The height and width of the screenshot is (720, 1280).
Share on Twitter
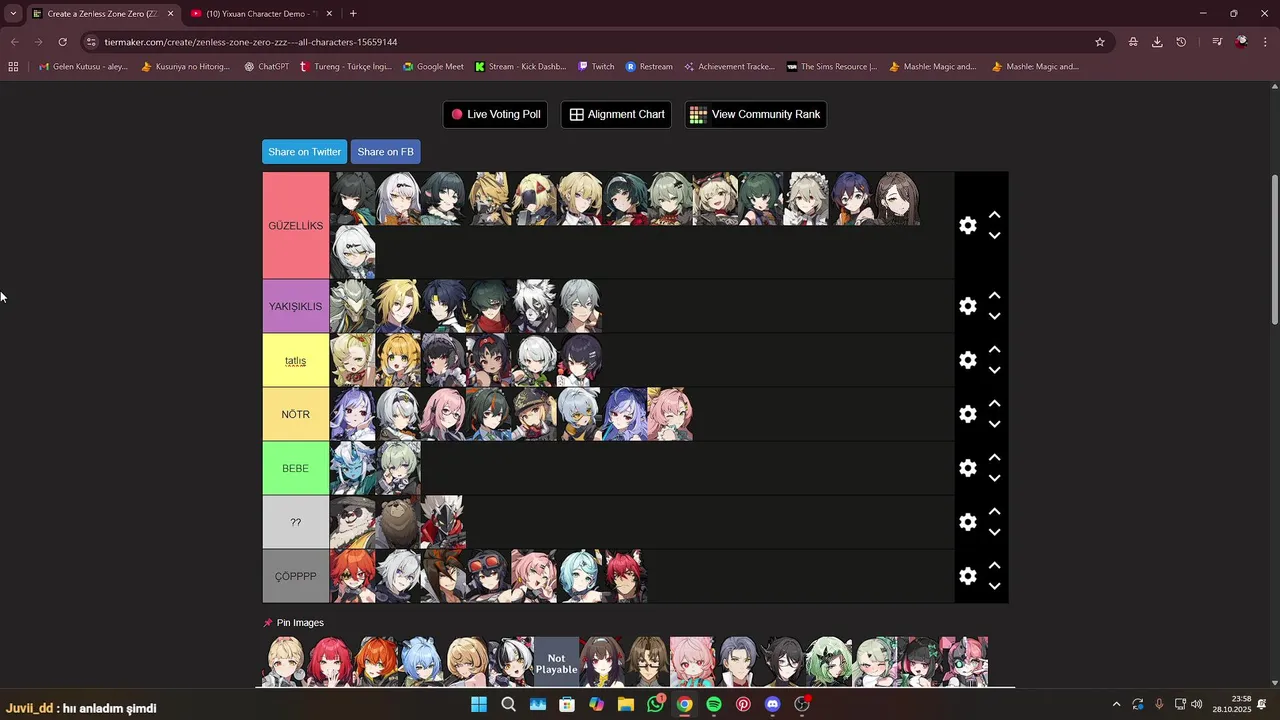304,152
